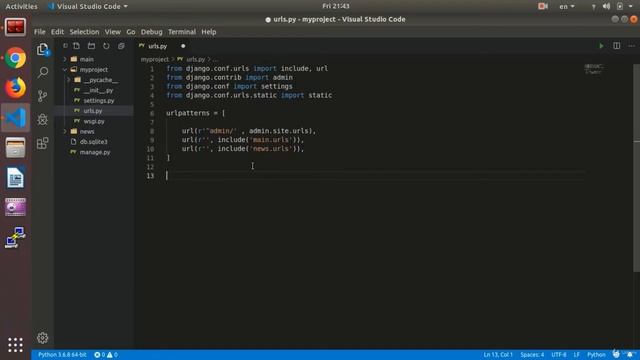The image size is (640, 360).
Task: Open Go menu
Action: click(x=131, y=32)
